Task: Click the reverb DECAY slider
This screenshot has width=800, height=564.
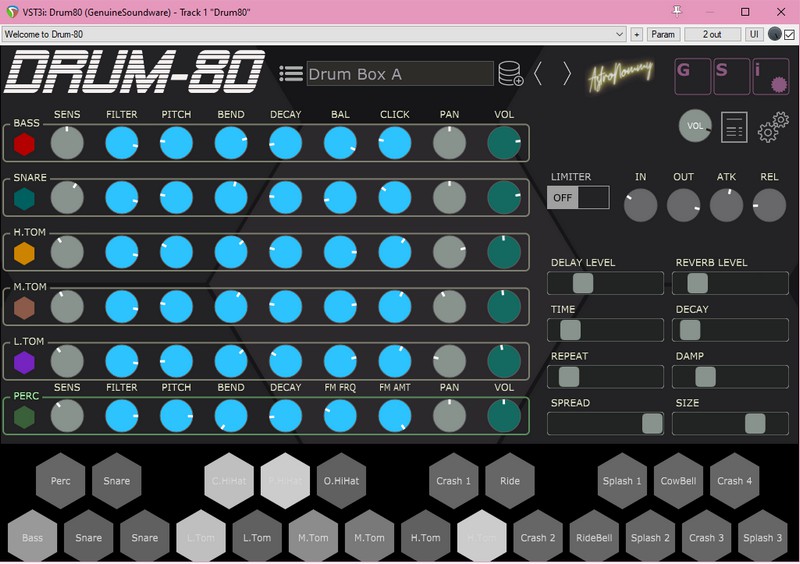Action: [x=730, y=330]
